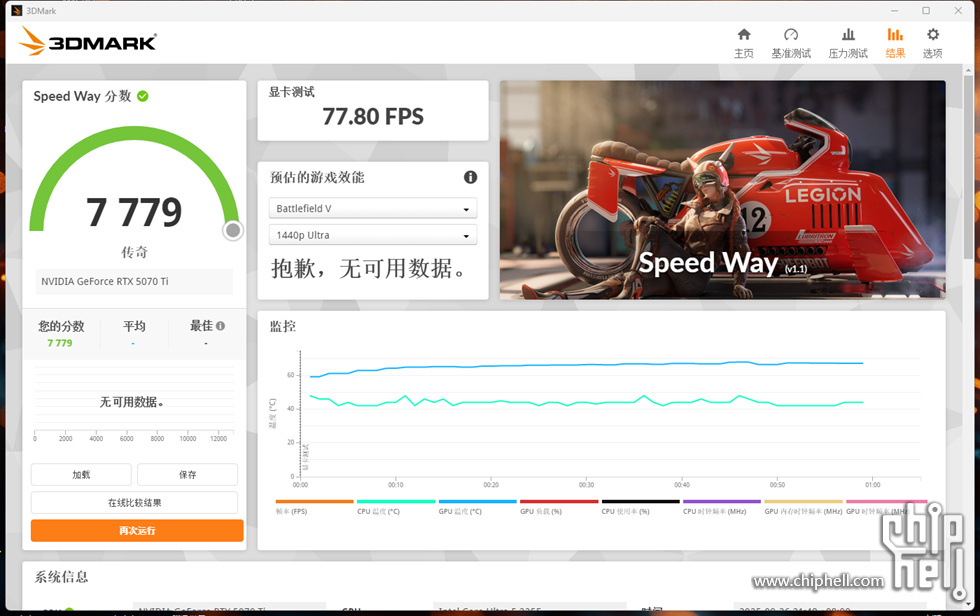Click the teal CPU temperature line in the chart
Viewport: 980px width, 616px height.
[x=586, y=402]
